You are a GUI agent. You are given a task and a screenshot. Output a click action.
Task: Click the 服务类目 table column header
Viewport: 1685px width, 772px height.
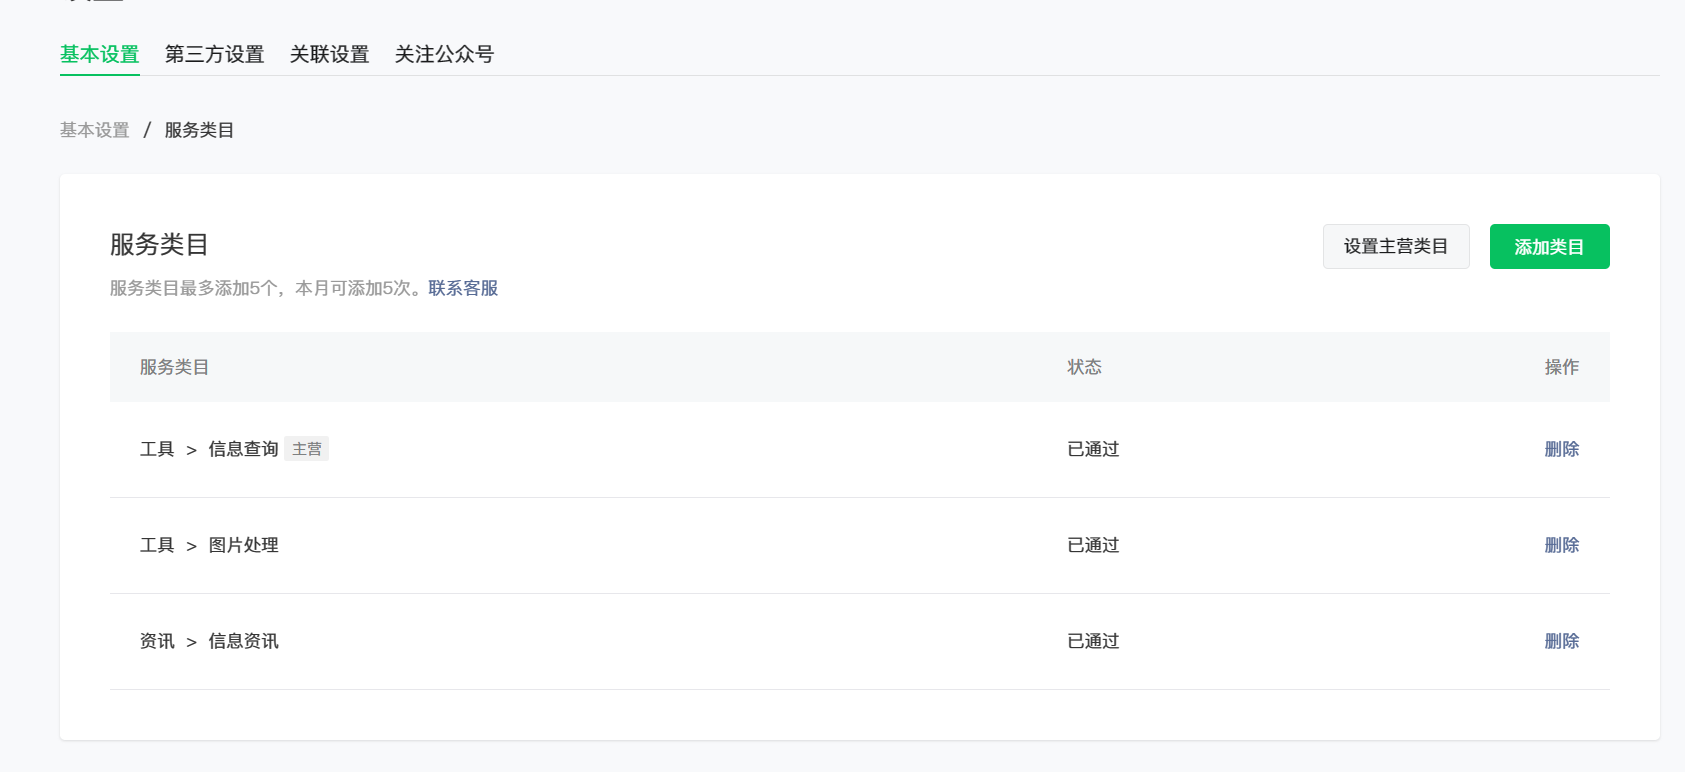[174, 367]
